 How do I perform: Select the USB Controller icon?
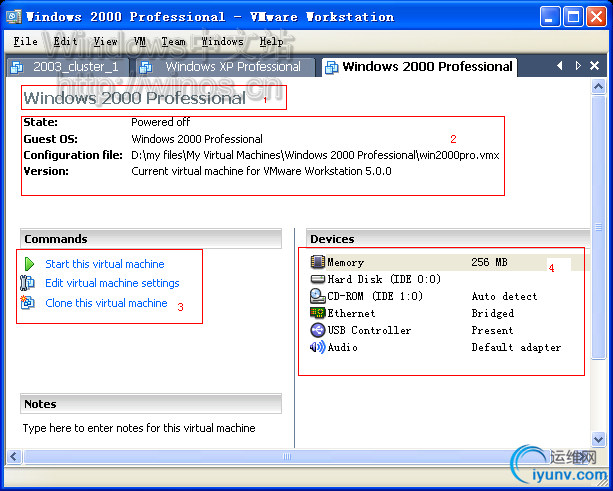click(x=317, y=330)
